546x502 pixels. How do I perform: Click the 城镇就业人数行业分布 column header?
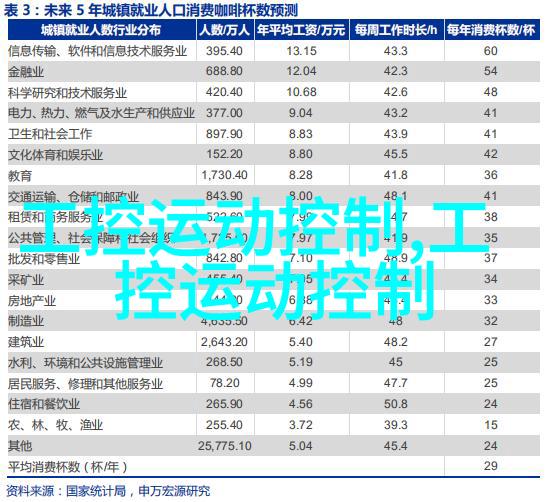pos(101,30)
